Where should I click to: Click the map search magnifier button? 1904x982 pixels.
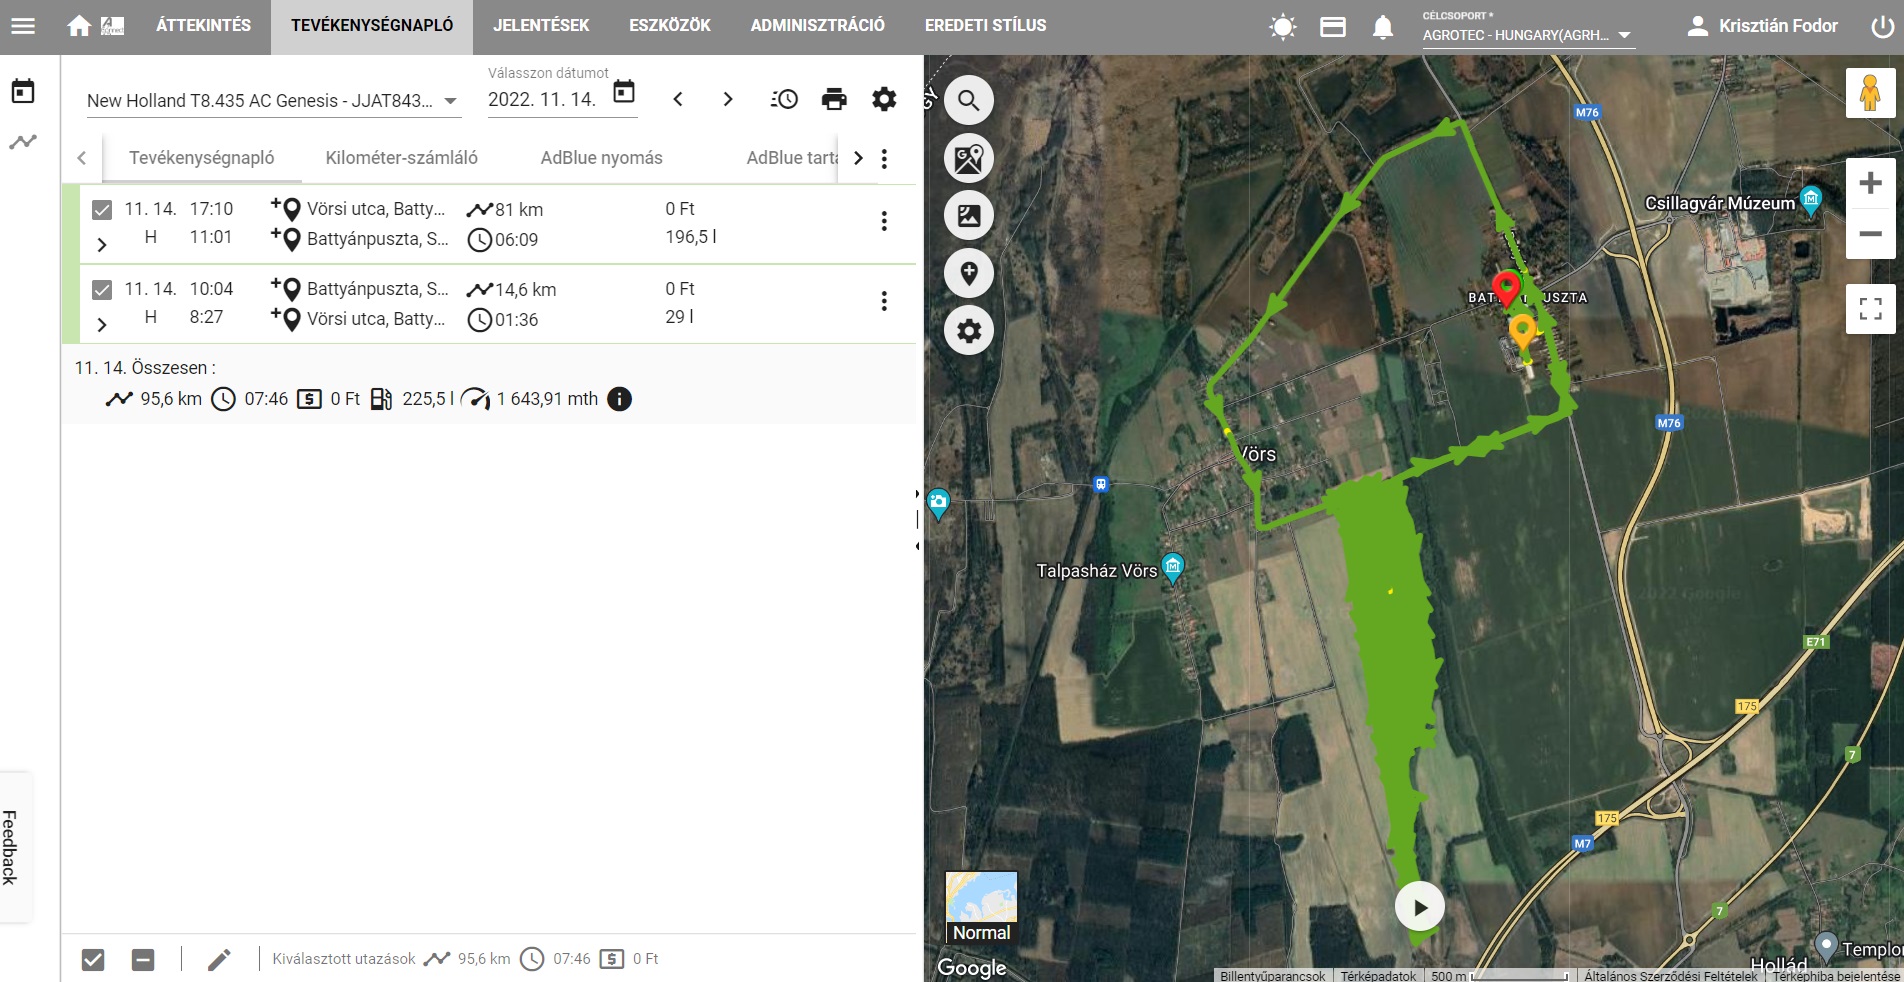(968, 100)
